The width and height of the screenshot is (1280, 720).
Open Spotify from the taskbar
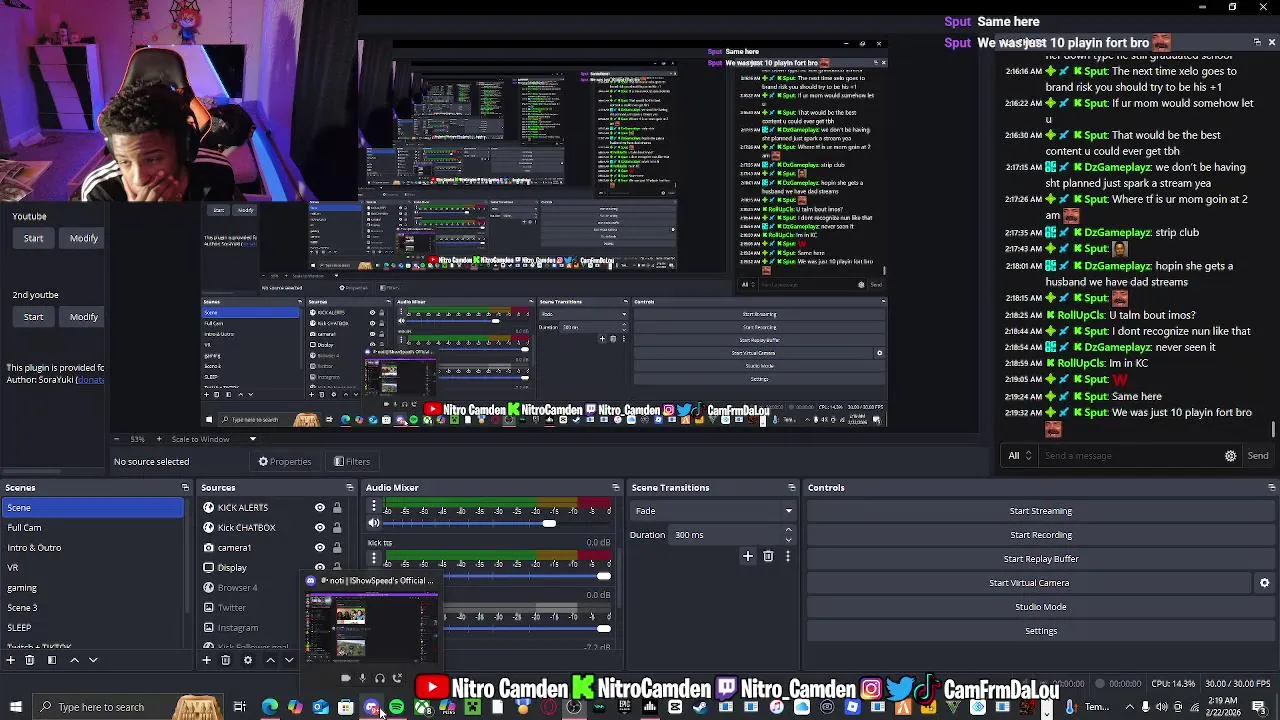tap(397, 707)
